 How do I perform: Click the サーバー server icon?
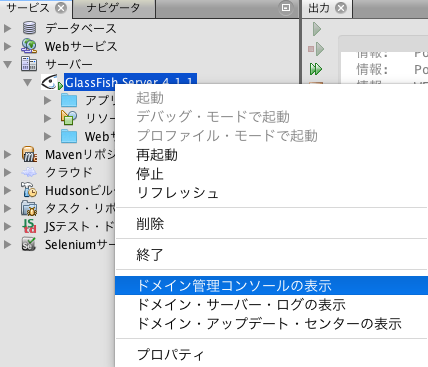point(29,64)
